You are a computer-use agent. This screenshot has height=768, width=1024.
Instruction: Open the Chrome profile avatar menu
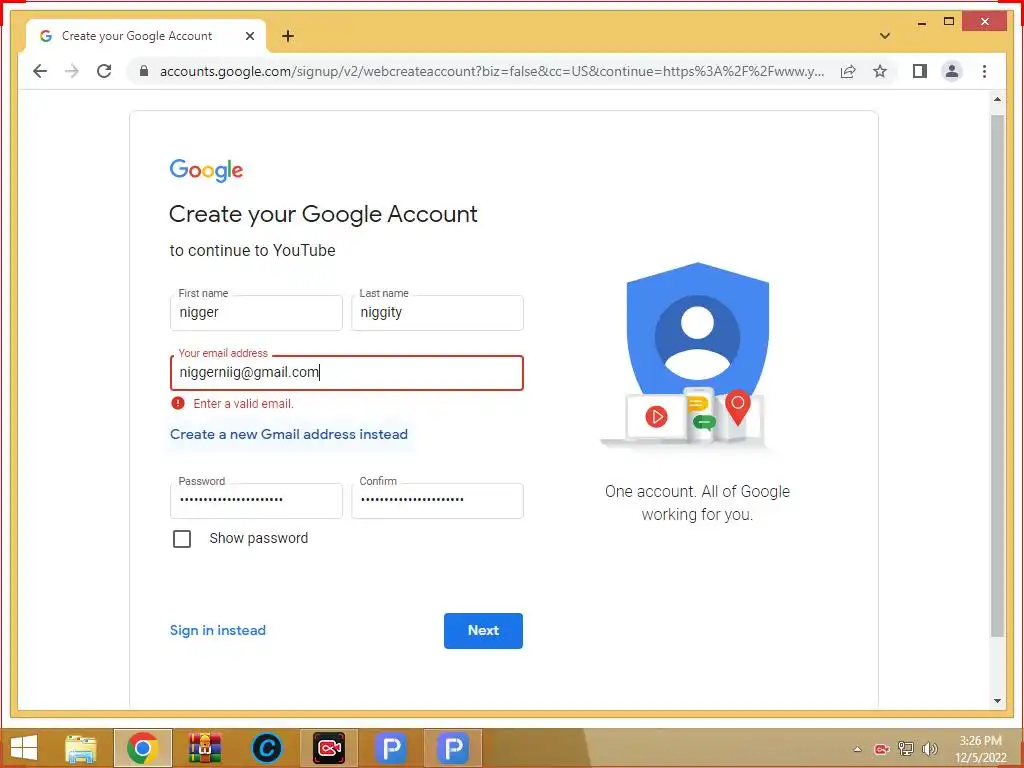(952, 71)
